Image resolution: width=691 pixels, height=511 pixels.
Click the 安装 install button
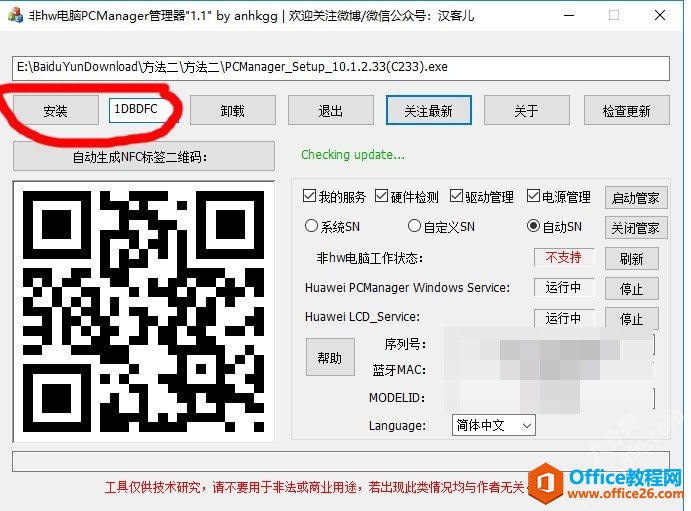tap(56, 111)
